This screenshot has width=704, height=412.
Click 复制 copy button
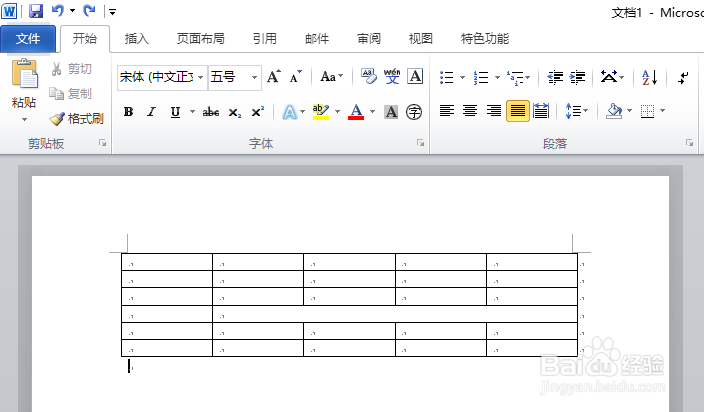70,94
